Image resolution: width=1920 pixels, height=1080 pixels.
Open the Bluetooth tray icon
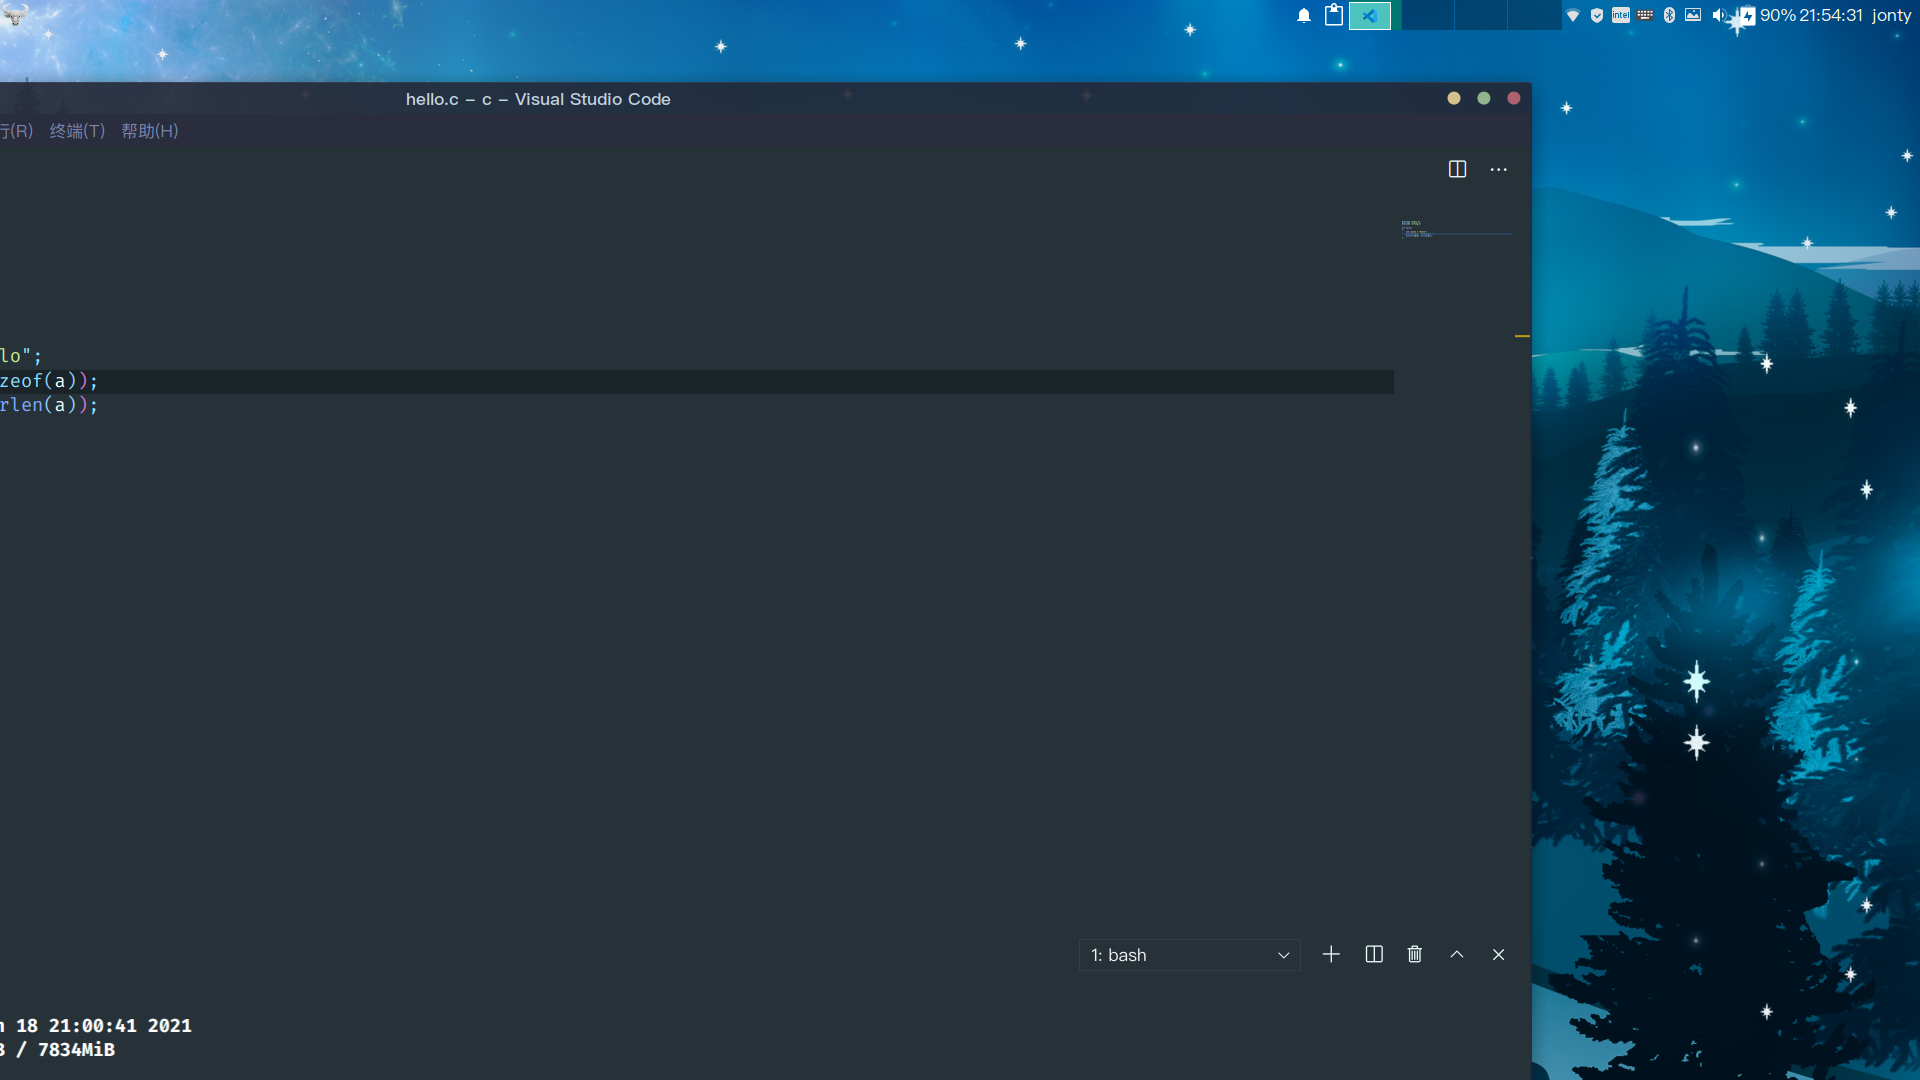pyautogui.click(x=1670, y=15)
